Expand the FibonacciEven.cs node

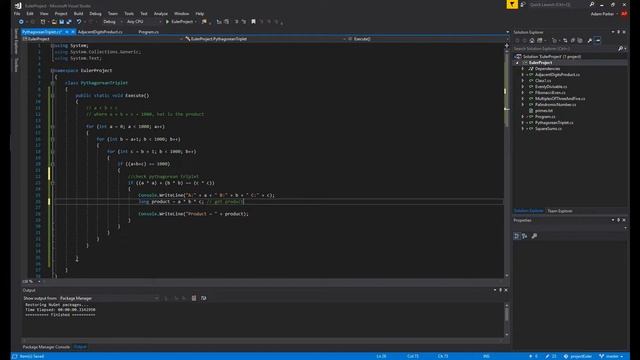pos(523,93)
